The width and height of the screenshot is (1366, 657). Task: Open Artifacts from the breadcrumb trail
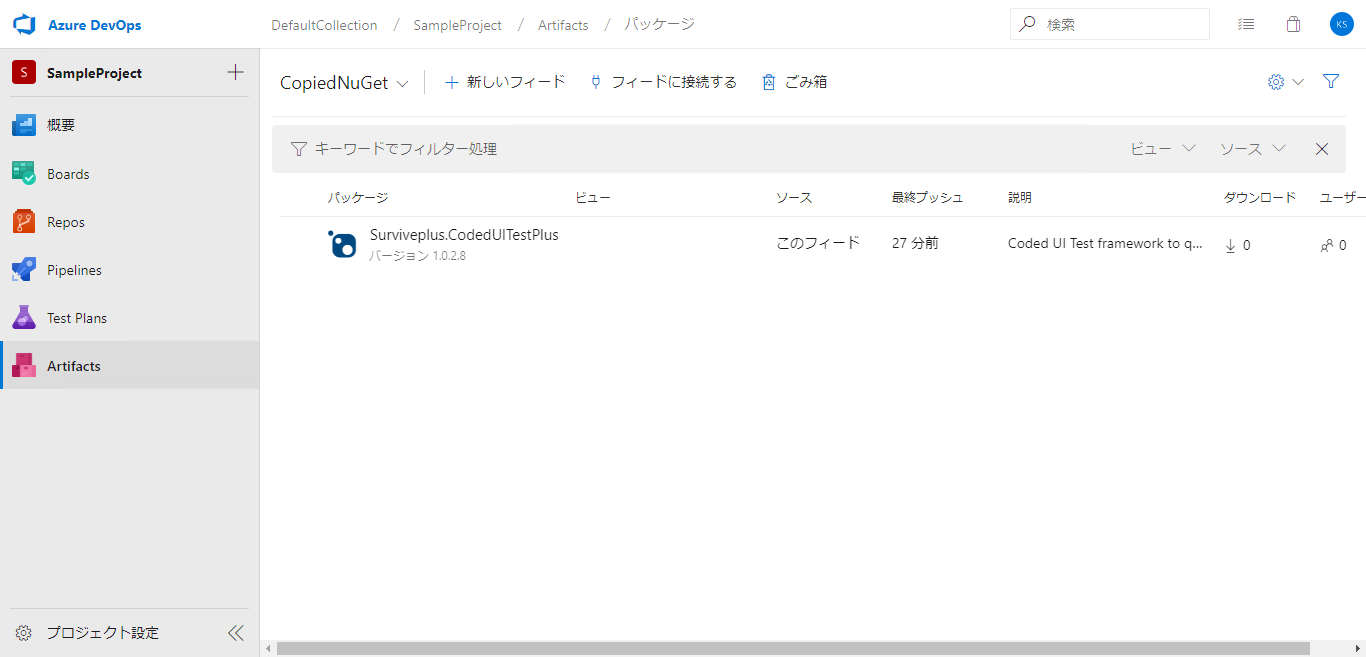[x=562, y=24]
